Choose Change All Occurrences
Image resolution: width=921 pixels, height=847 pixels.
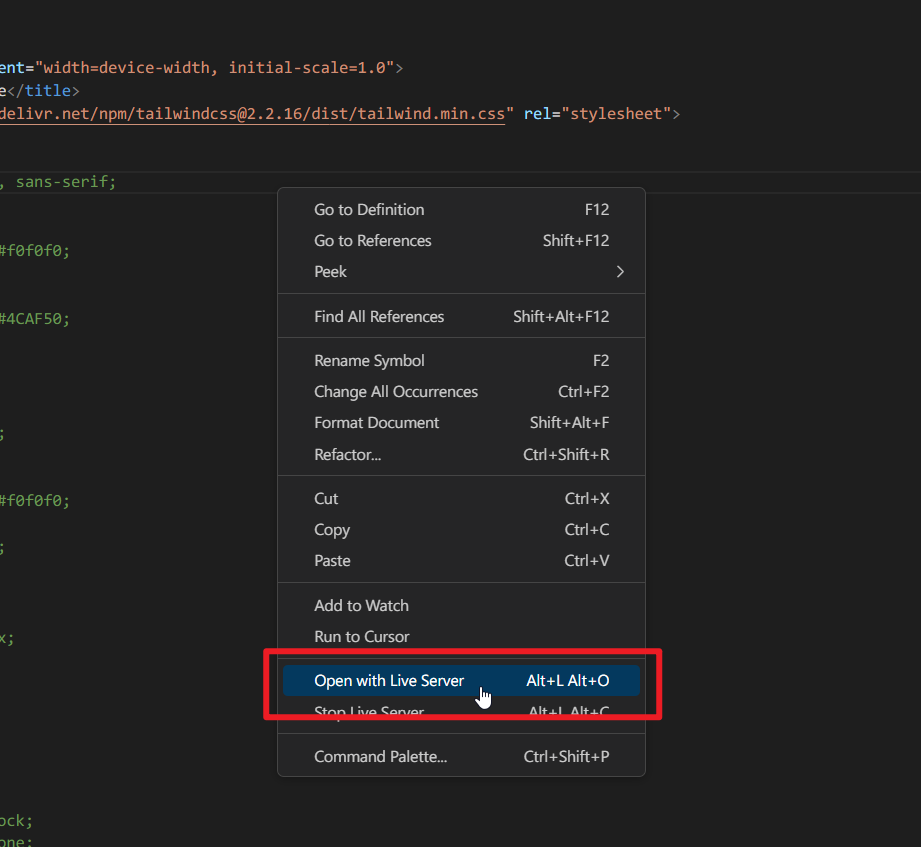coord(396,392)
